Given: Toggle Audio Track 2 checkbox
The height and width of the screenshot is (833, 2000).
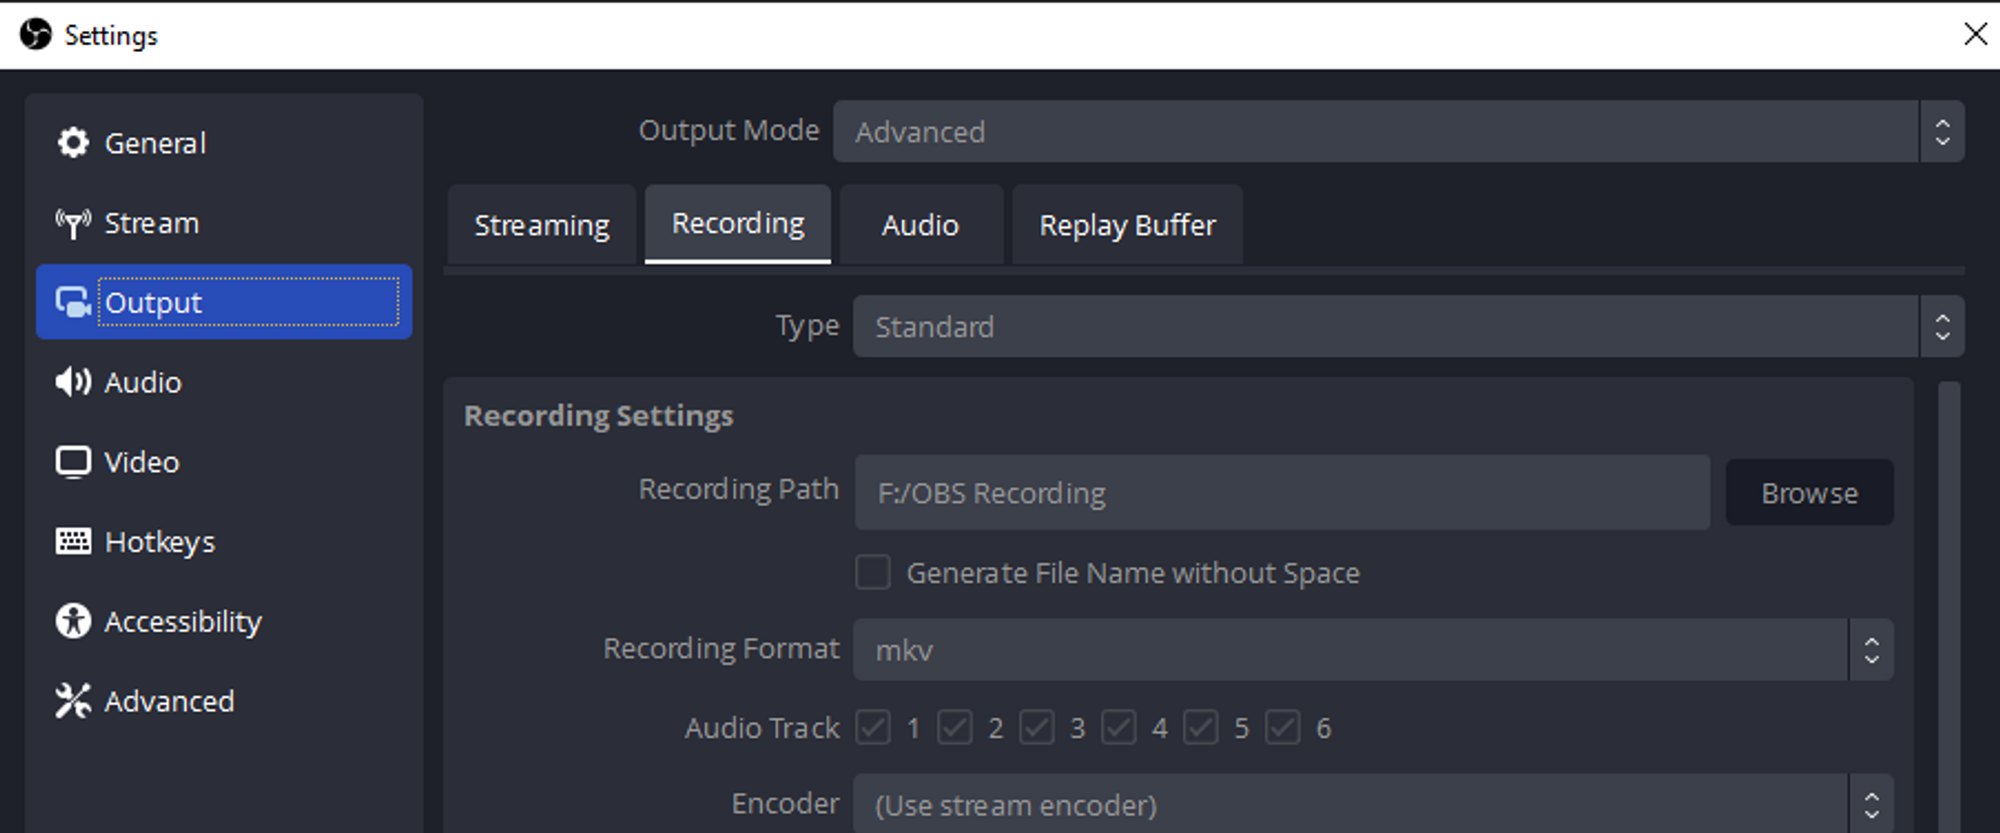Looking at the screenshot, I should (955, 727).
